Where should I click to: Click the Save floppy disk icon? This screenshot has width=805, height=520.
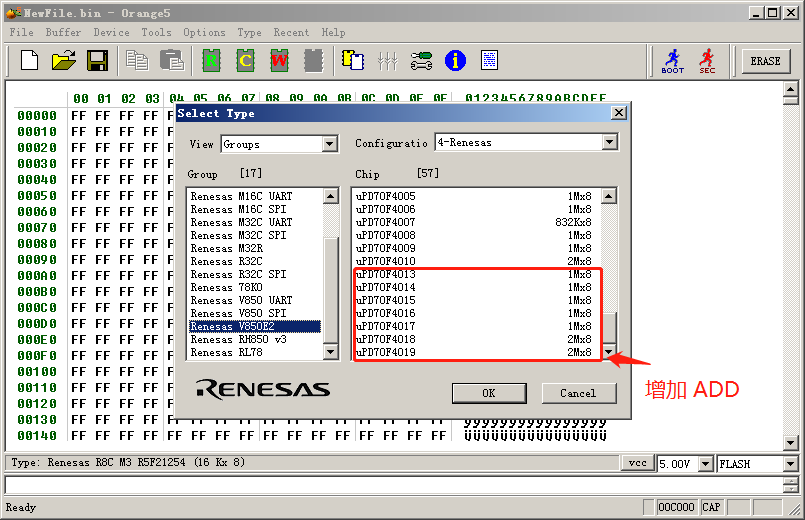click(97, 61)
